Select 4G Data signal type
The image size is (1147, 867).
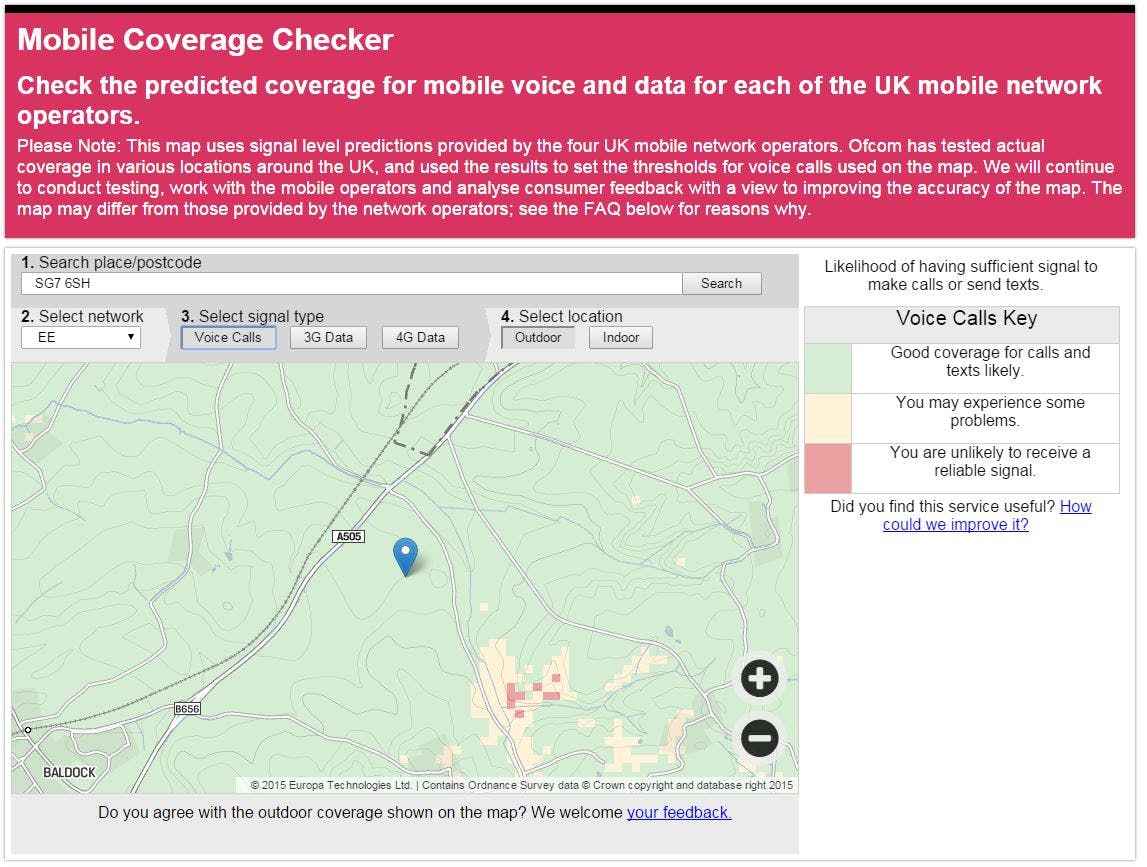[419, 337]
